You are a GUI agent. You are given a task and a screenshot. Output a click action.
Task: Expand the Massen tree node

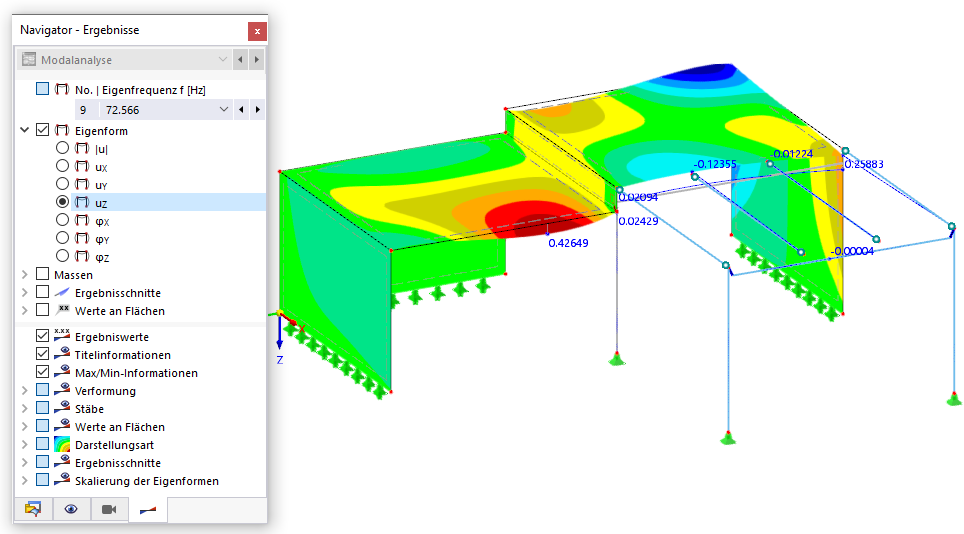[25, 274]
